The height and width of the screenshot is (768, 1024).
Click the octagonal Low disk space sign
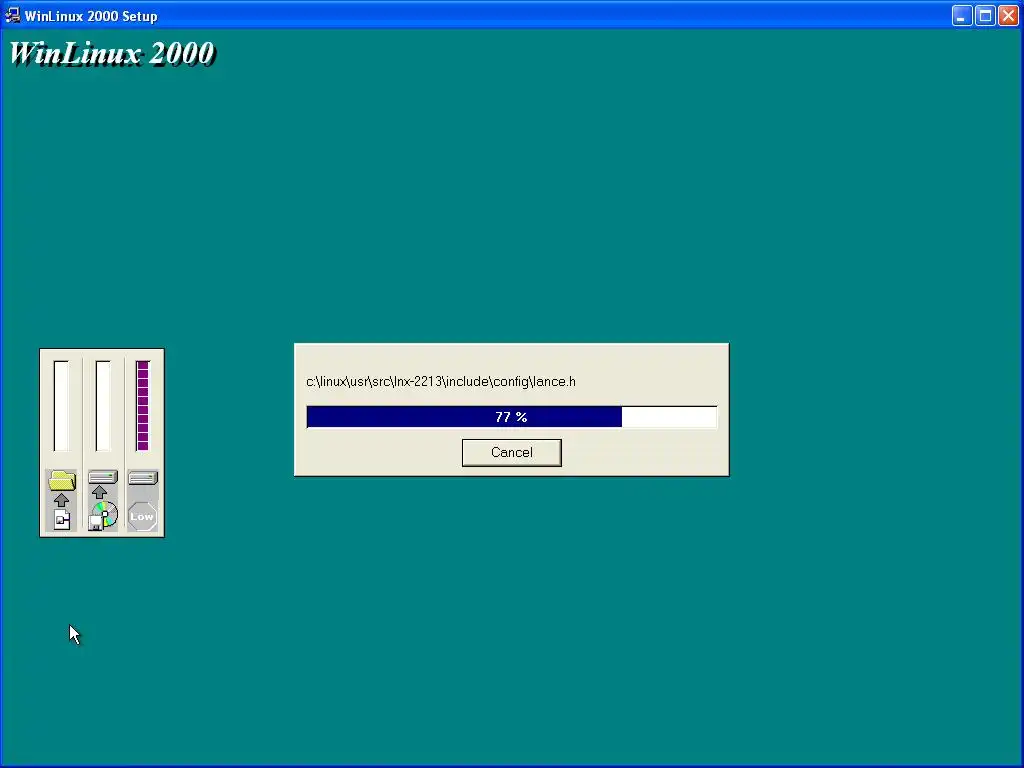pos(142,517)
